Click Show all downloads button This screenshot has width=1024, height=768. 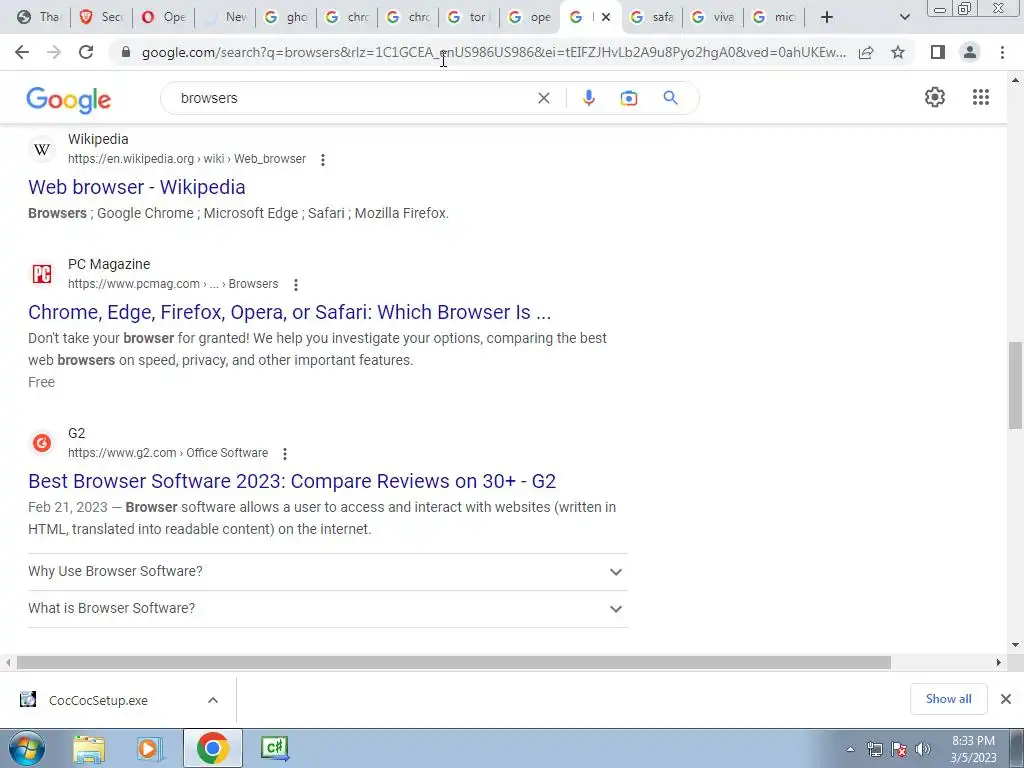click(x=948, y=699)
